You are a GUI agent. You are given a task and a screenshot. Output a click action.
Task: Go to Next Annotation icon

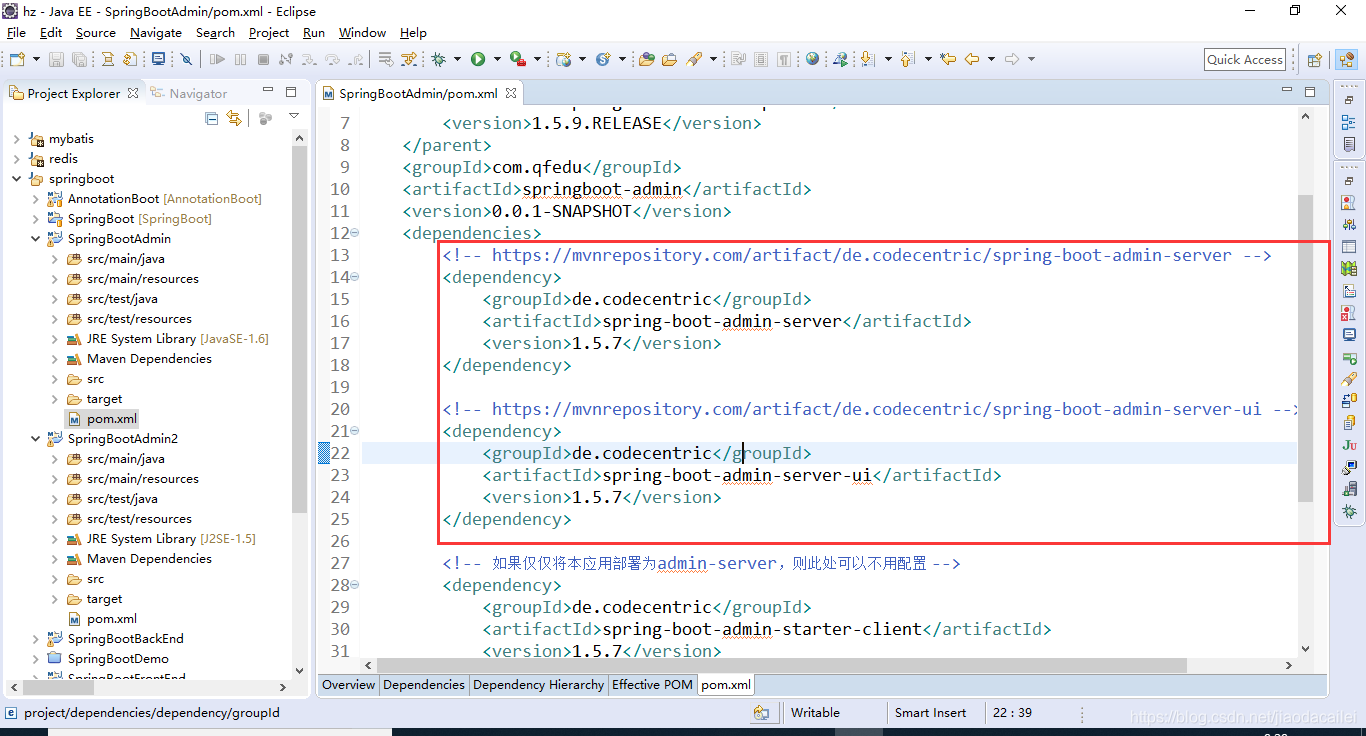tap(868, 59)
